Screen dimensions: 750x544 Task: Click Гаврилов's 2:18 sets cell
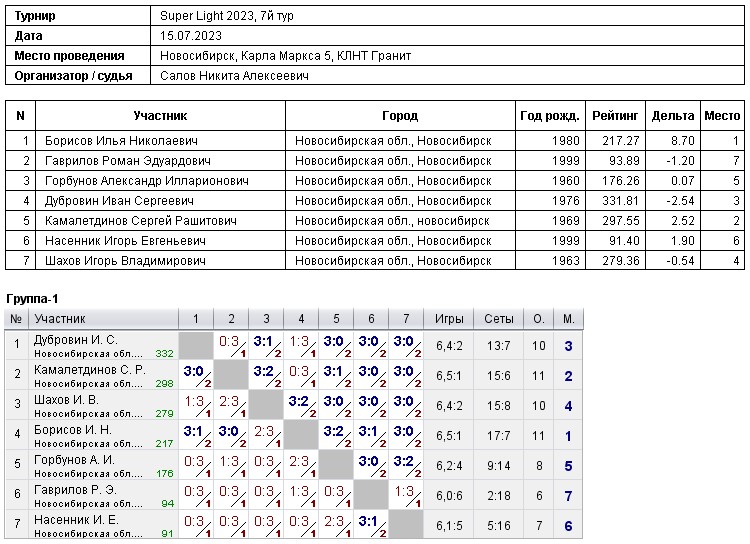[x=499, y=496]
